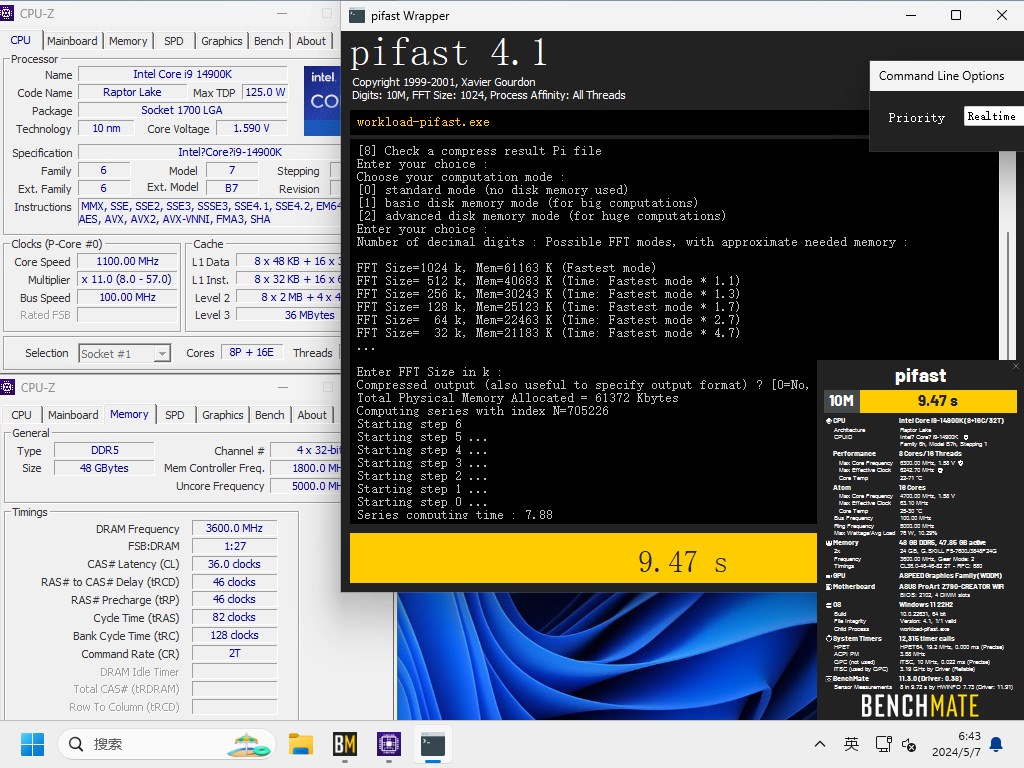Select Graphics tab in lower CPU-Z window
This screenshot has width=1024, height=768.
click(222, 415)
